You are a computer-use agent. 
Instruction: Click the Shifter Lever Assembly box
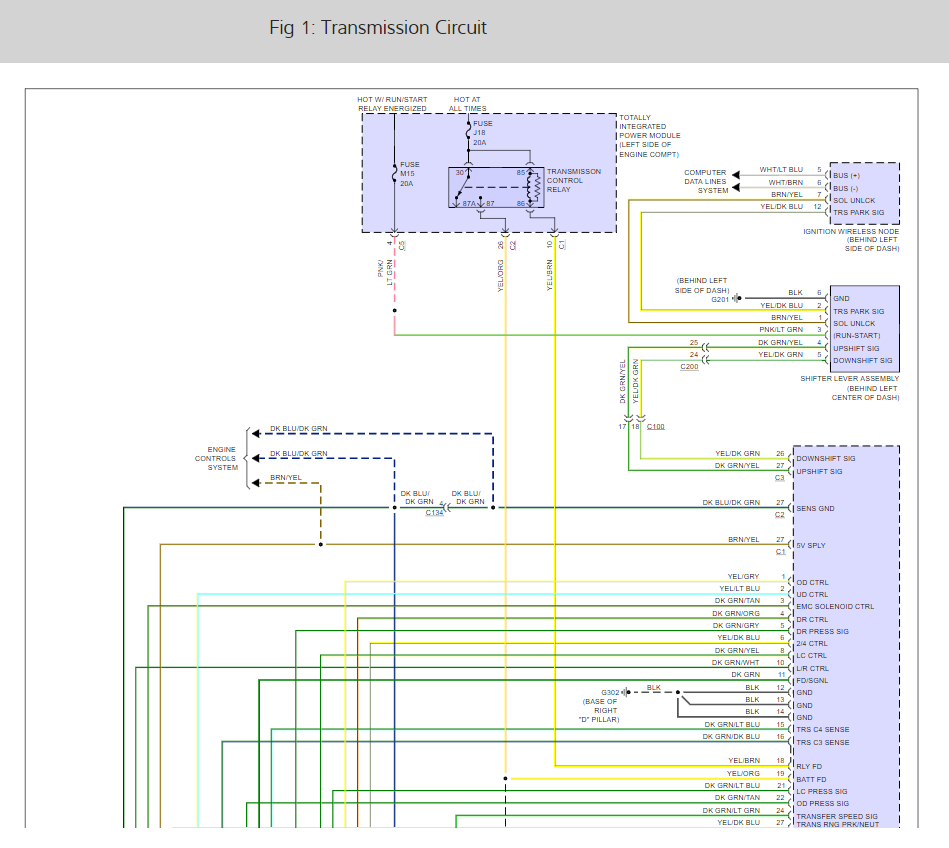coord(864,328)
